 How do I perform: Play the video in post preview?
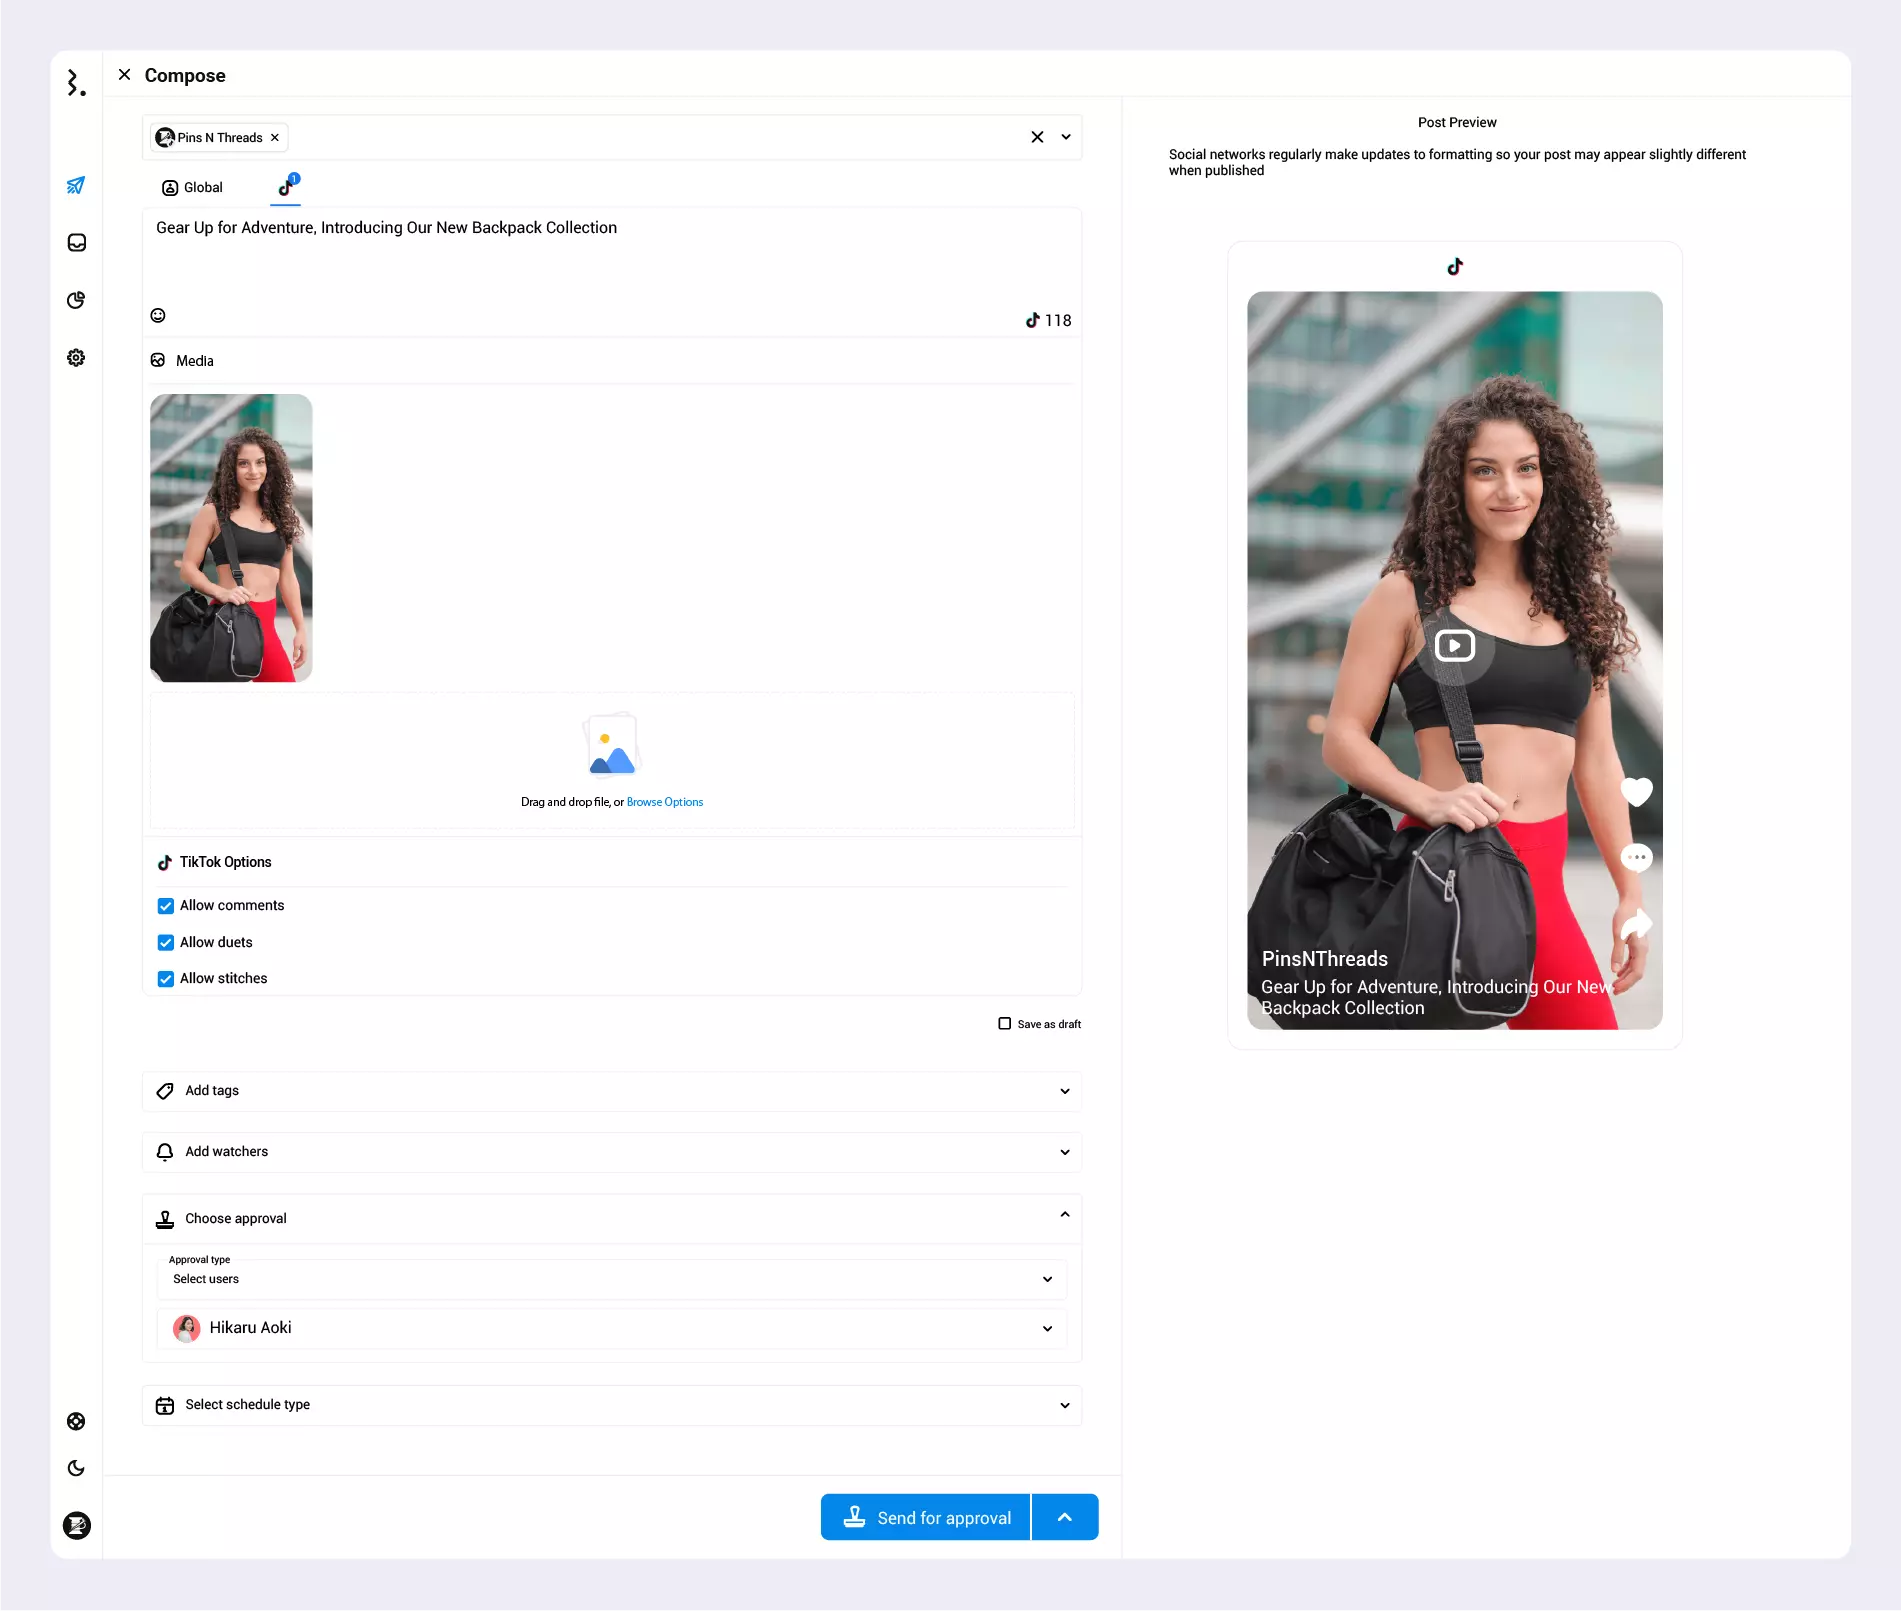1454,646
